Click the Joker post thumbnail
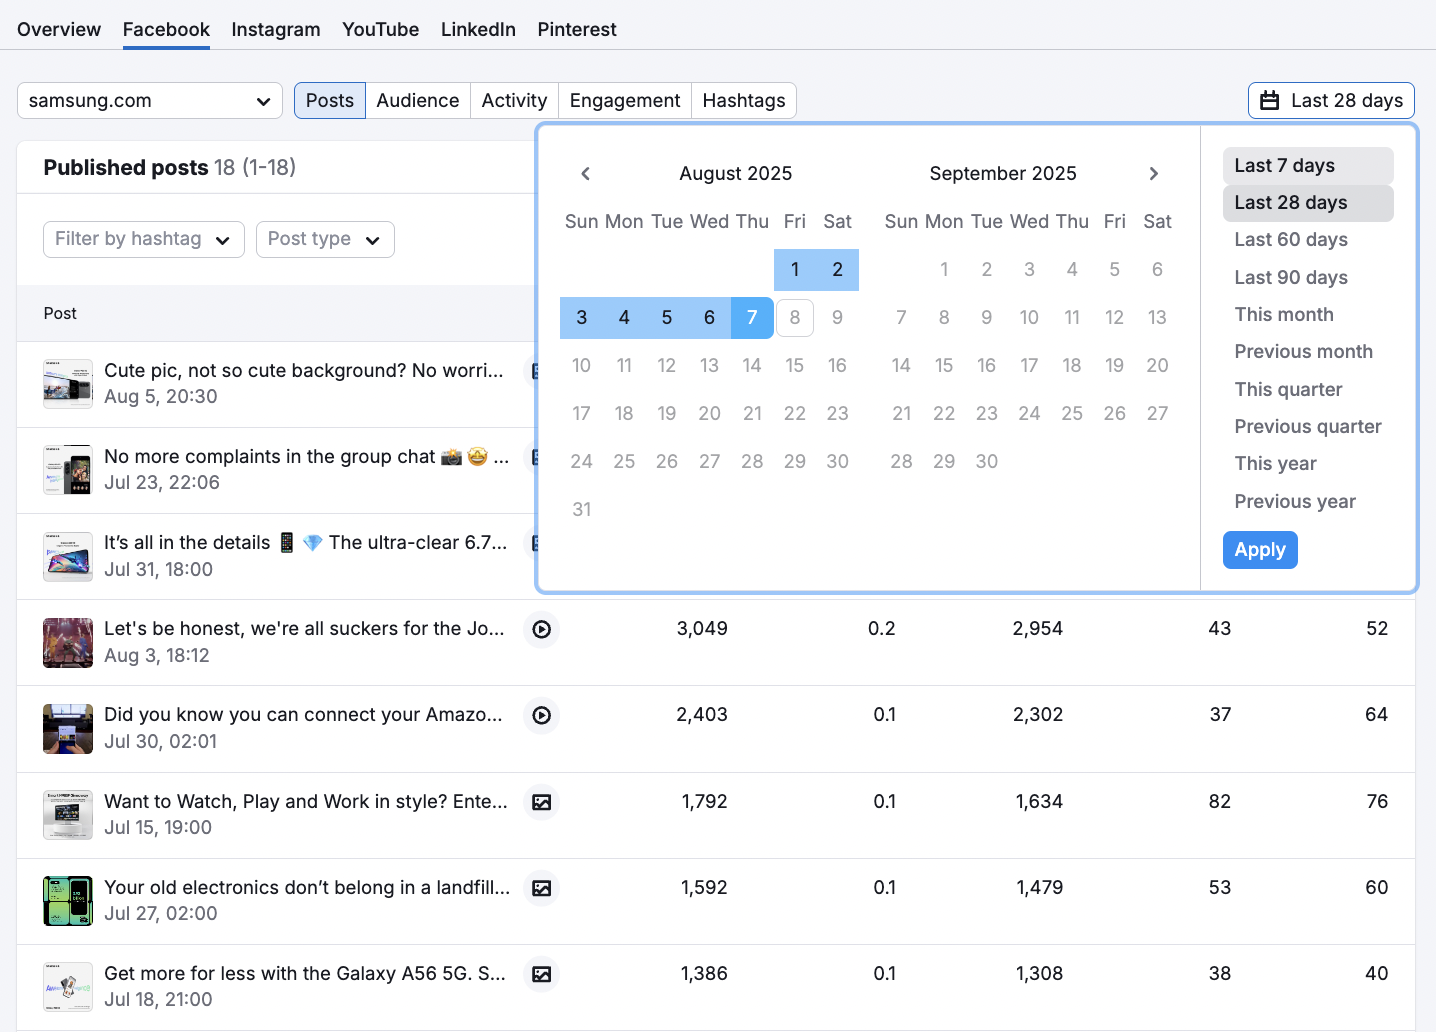Image resolution: width=1436 pixels, height=1032 pixels. 67,643
